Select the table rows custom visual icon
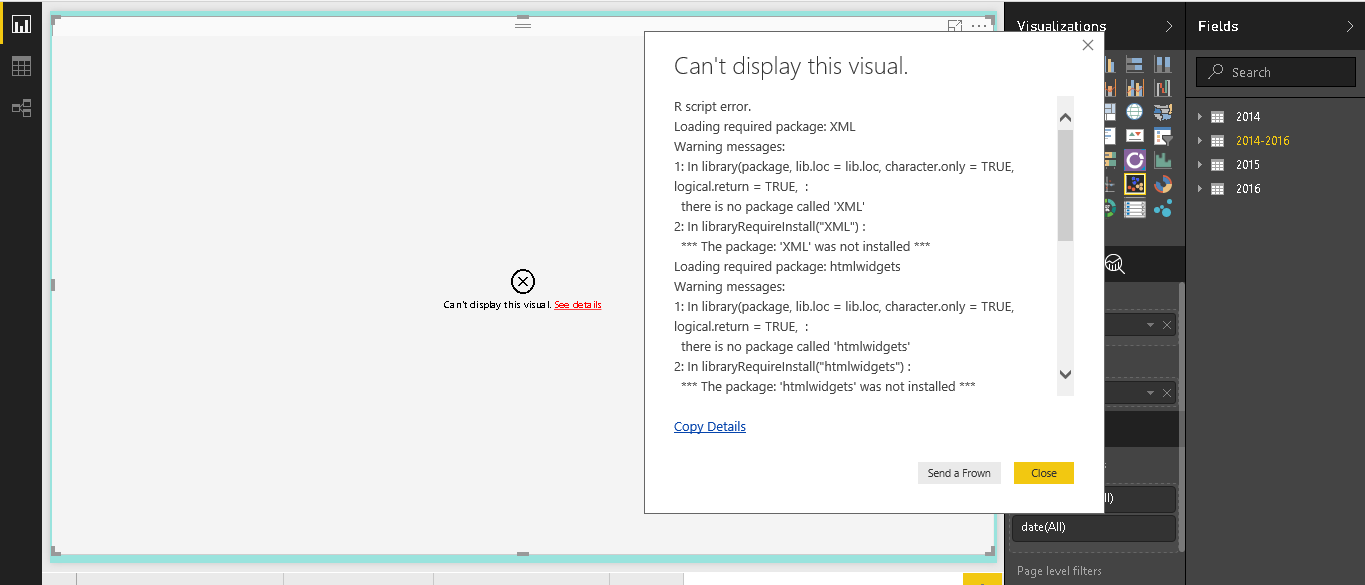Screen dimensions: 1365x585 point(1134,209)
